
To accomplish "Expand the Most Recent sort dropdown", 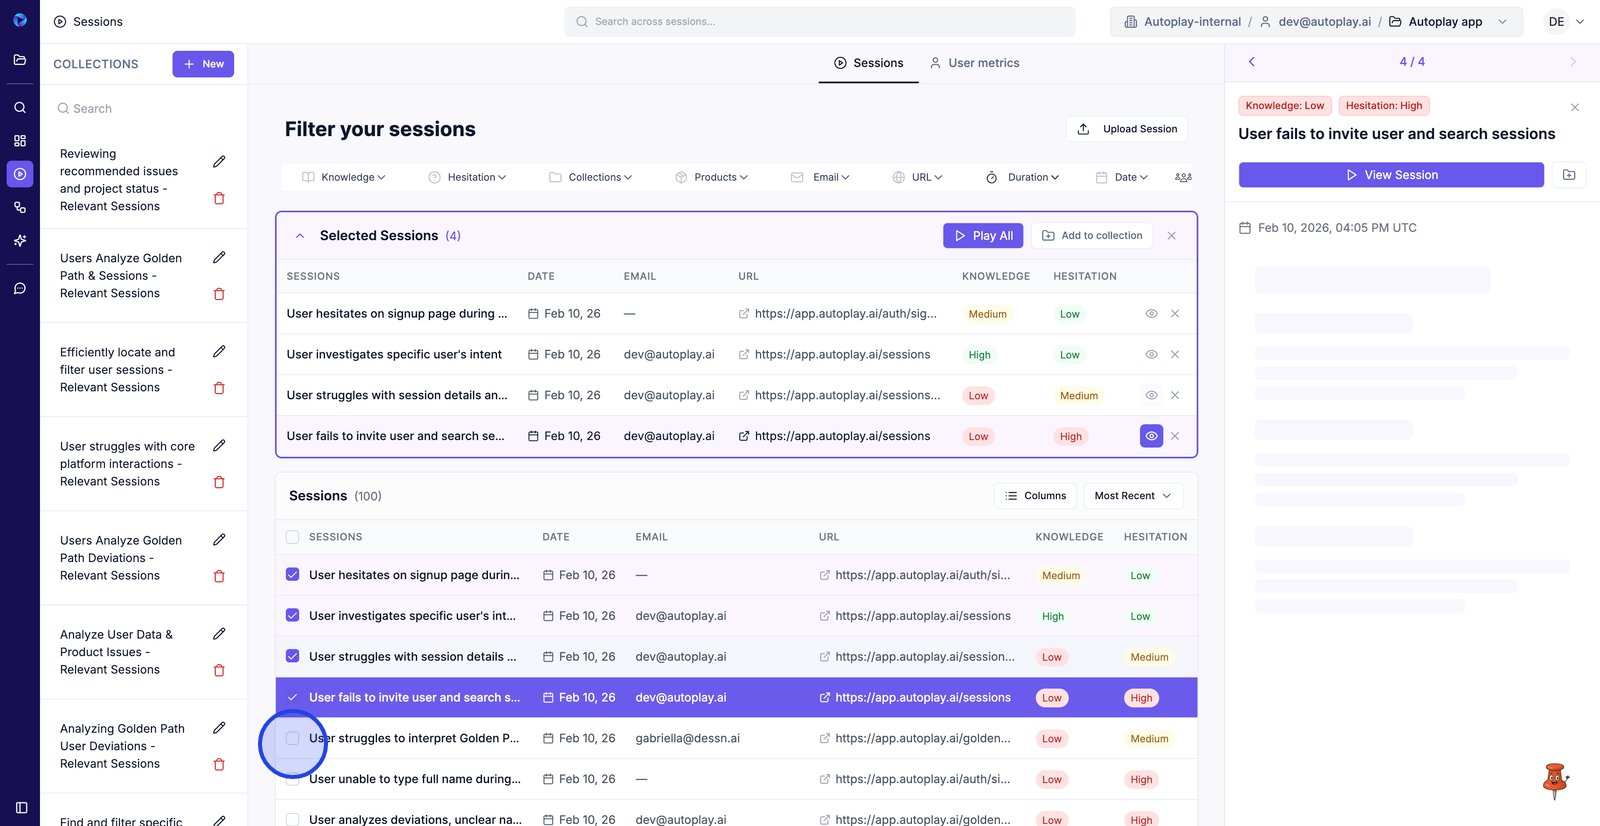I will point(1132,496).
